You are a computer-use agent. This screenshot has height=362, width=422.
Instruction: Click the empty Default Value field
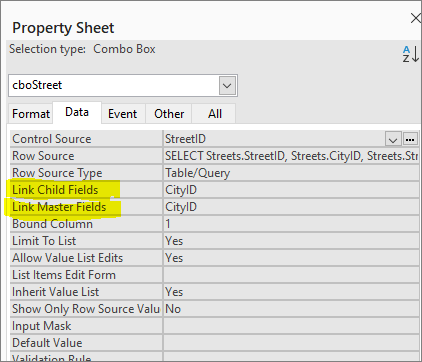pos(291,343)
